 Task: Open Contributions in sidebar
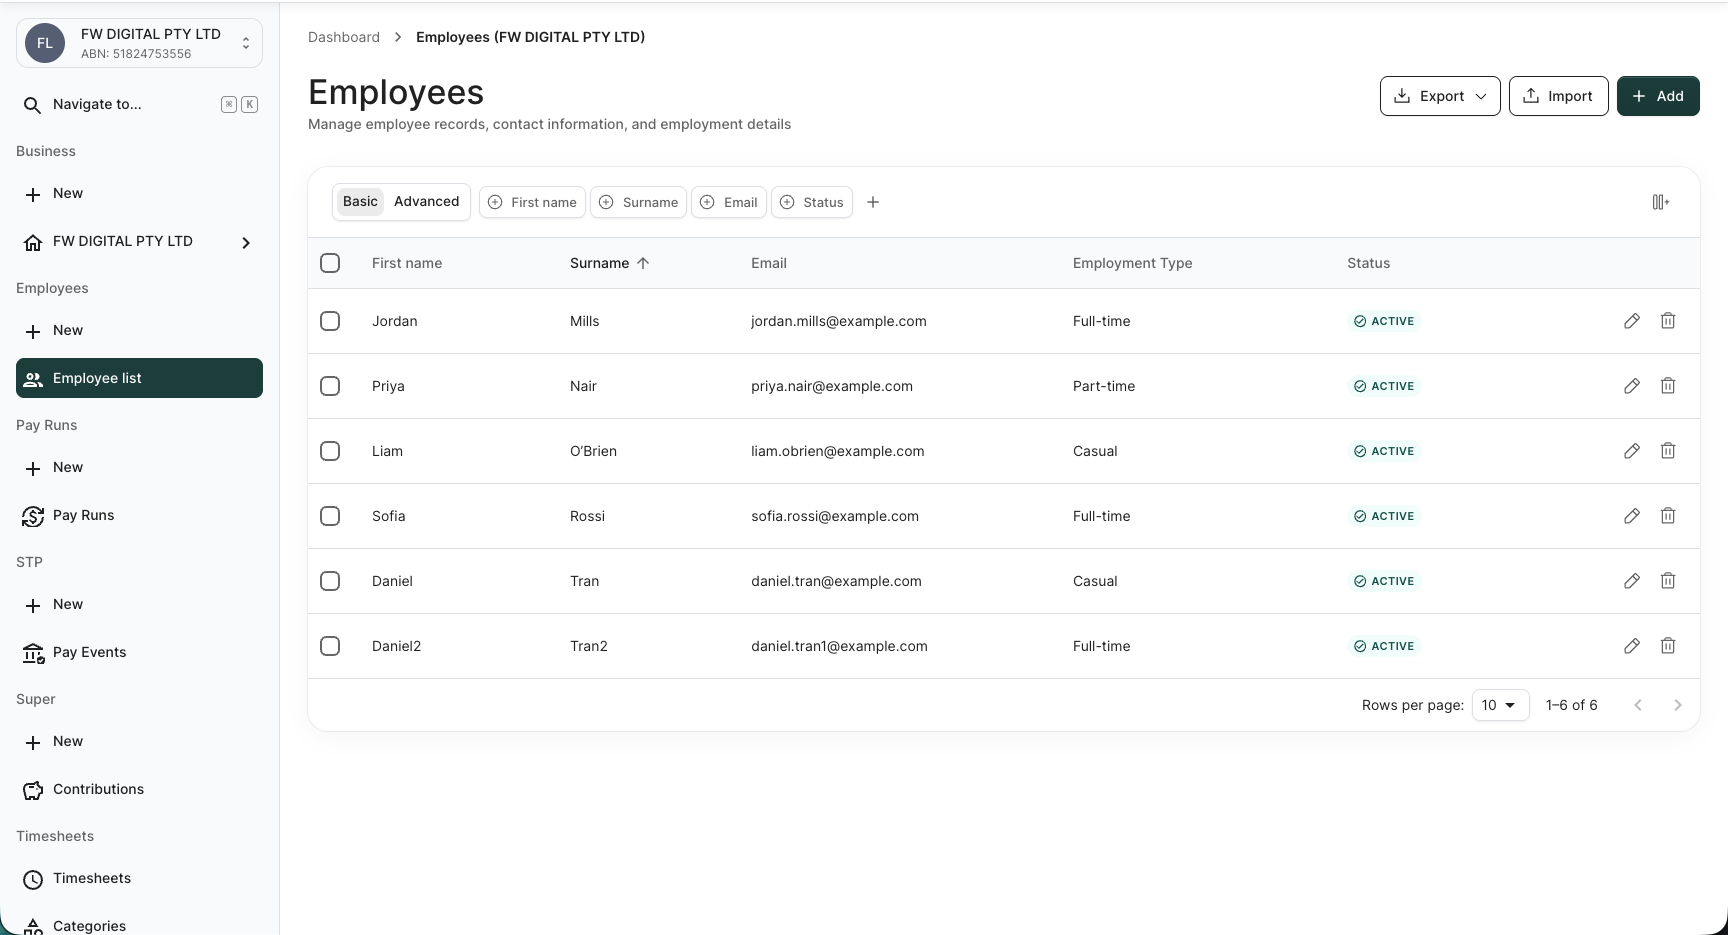pos(139,789)
